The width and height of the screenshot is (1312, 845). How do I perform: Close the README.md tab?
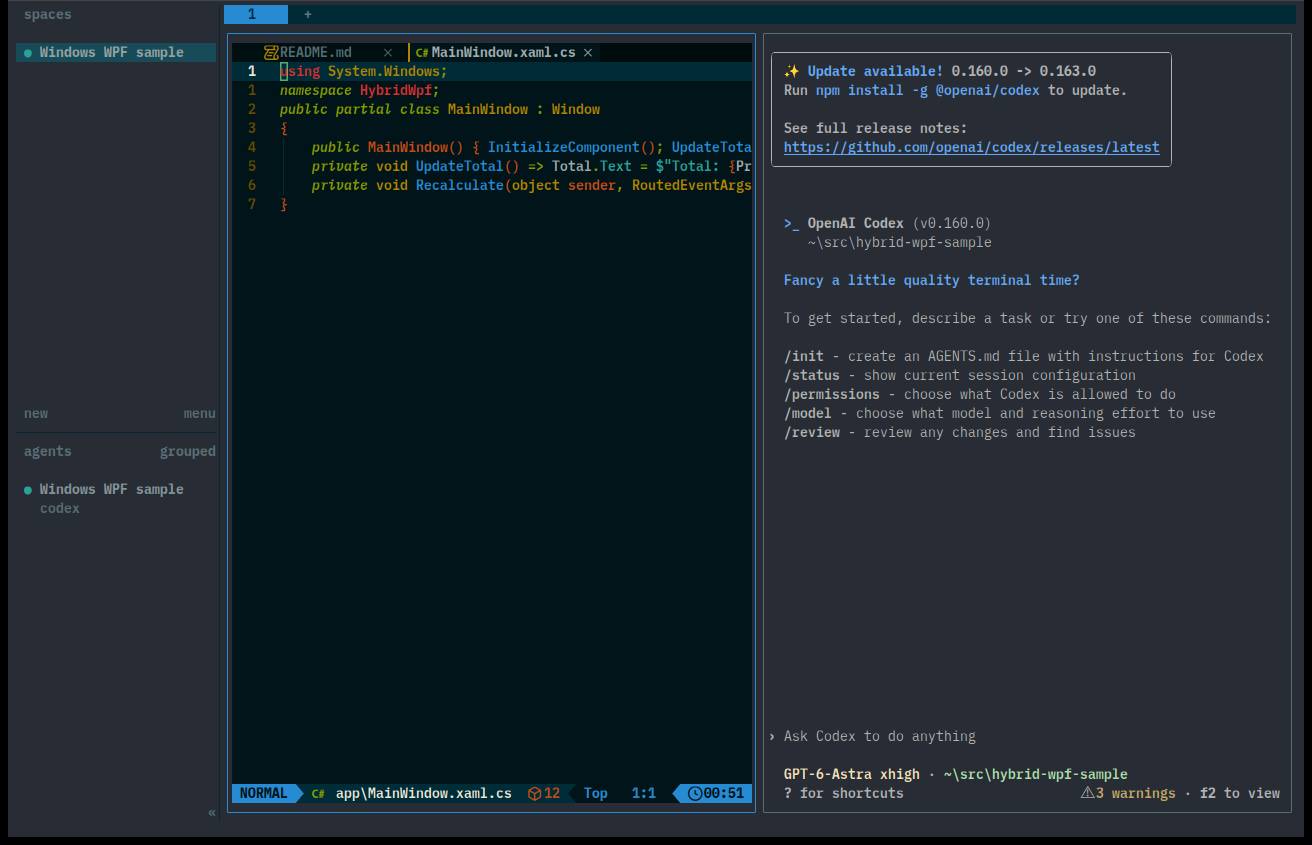(388, 53)
